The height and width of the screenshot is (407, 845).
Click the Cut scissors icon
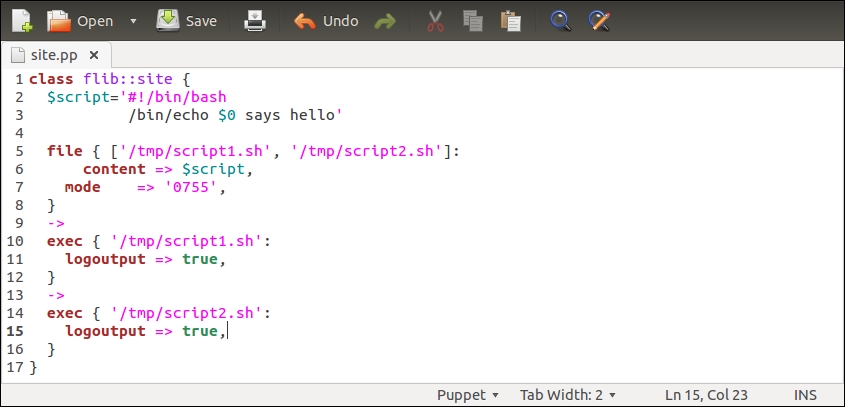(435, 21)
